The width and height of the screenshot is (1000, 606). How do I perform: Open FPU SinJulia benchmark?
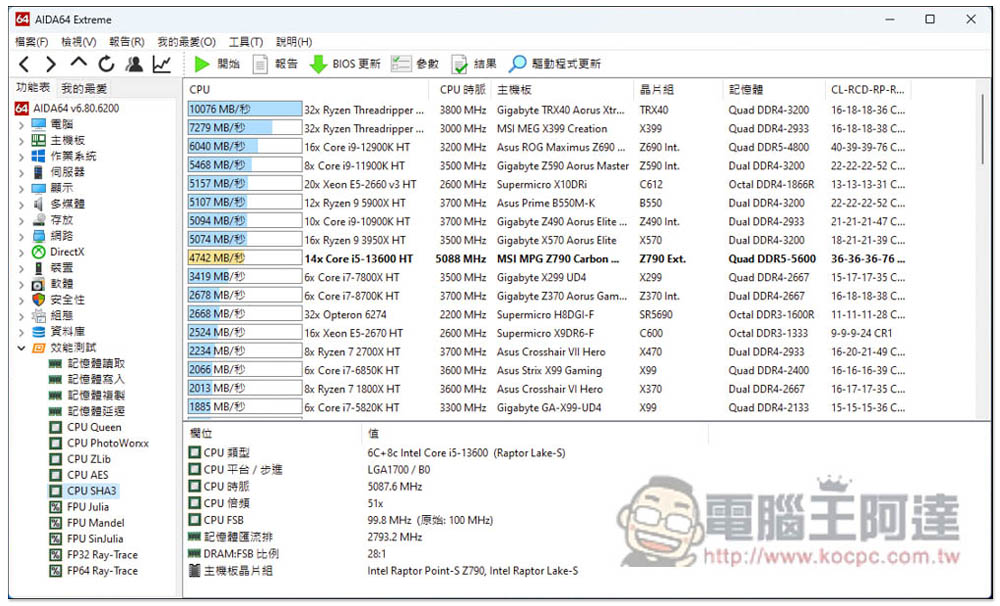[x=95, y=539]
